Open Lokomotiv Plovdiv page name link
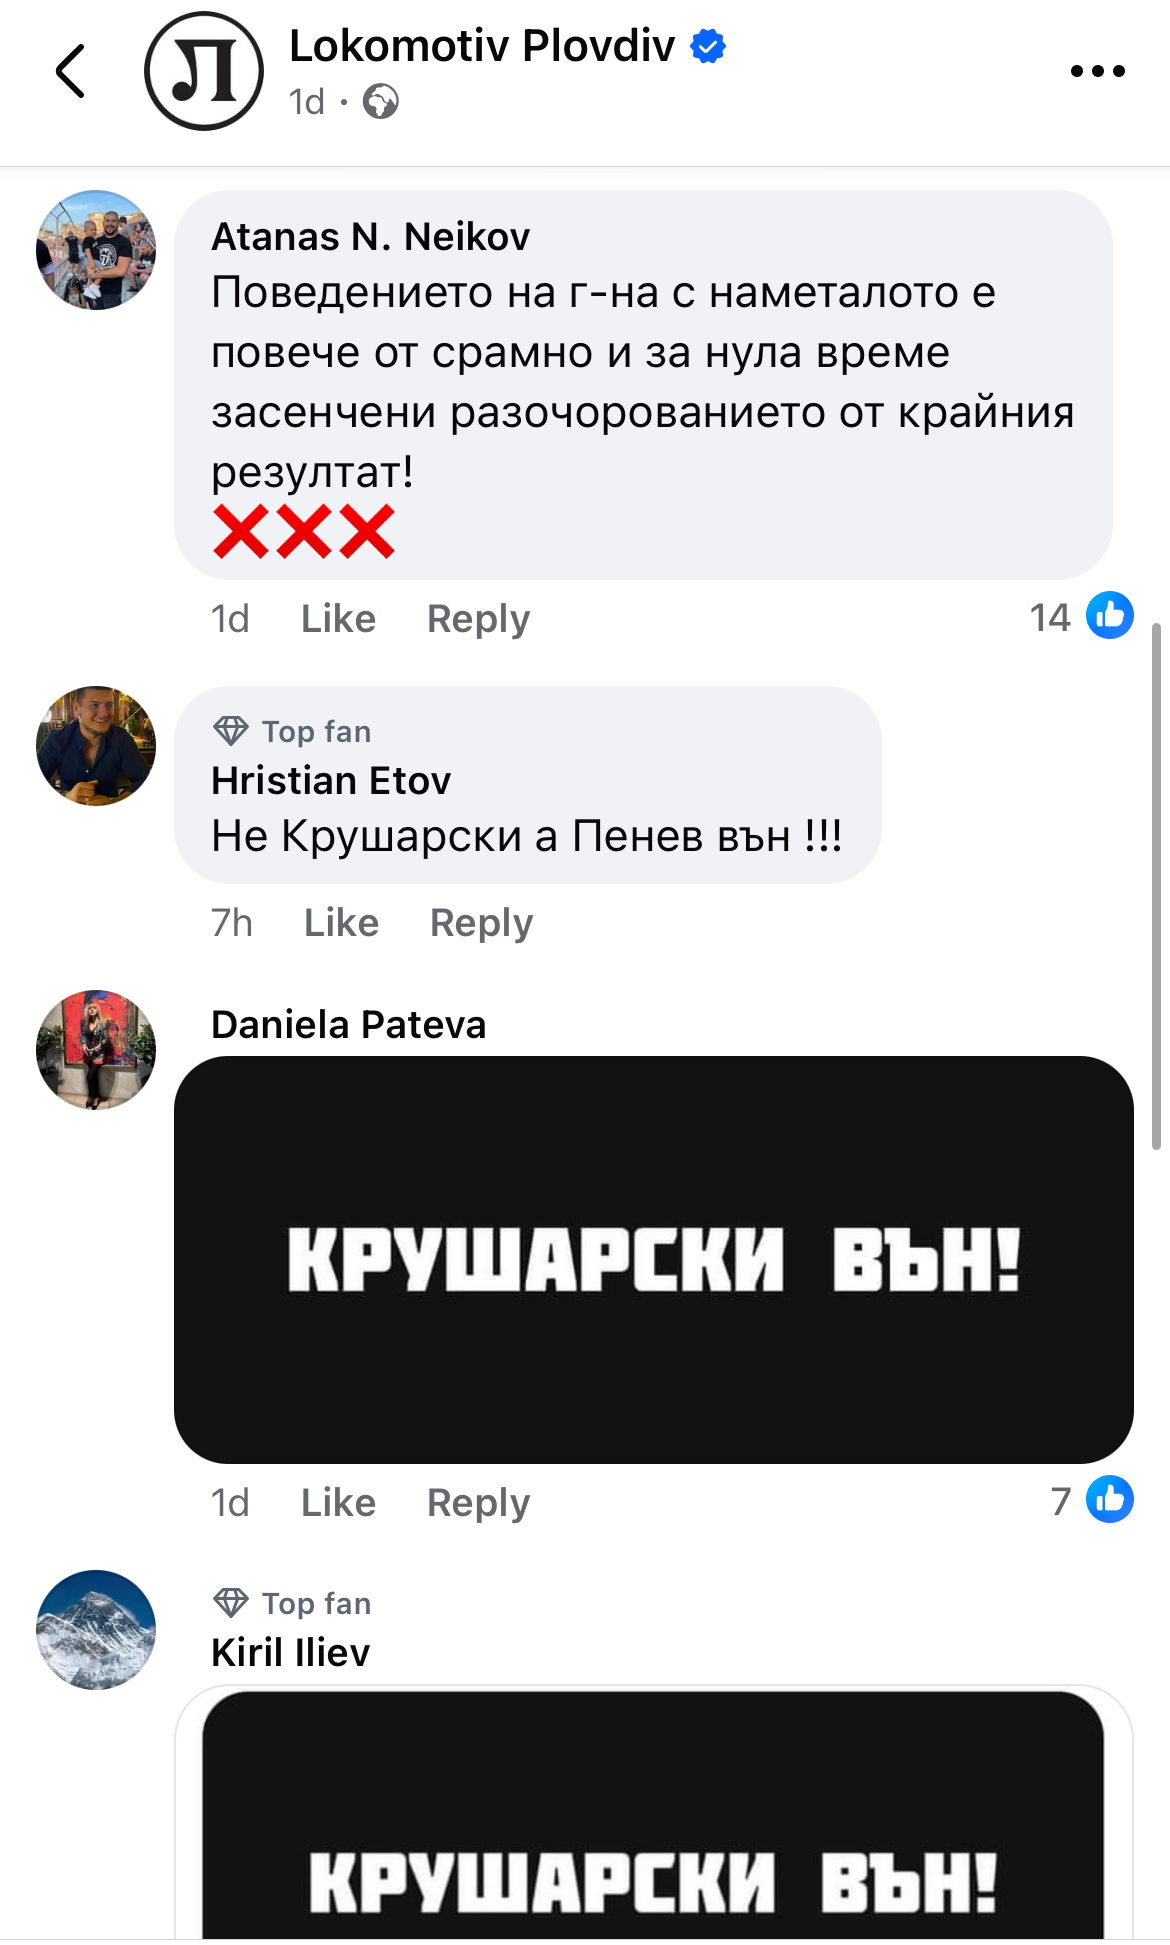1170x1945 pixels. point(482,46)
